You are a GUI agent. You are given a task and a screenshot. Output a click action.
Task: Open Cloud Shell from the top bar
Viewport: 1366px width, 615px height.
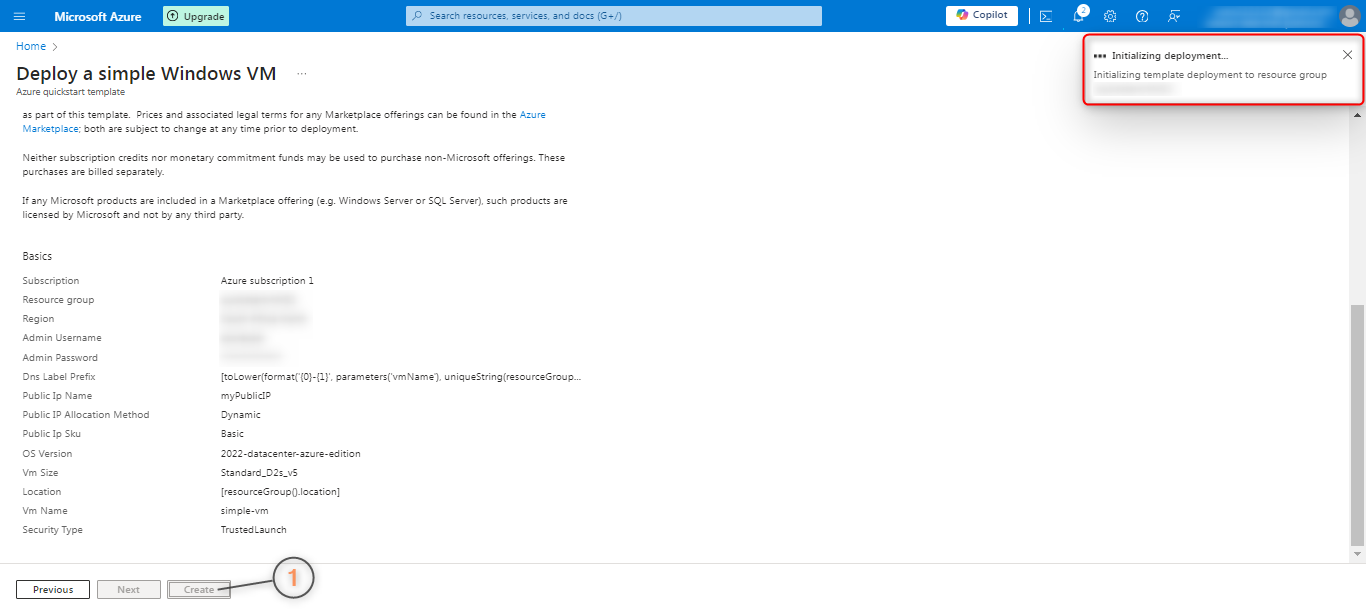click(x=1046, y=16)
